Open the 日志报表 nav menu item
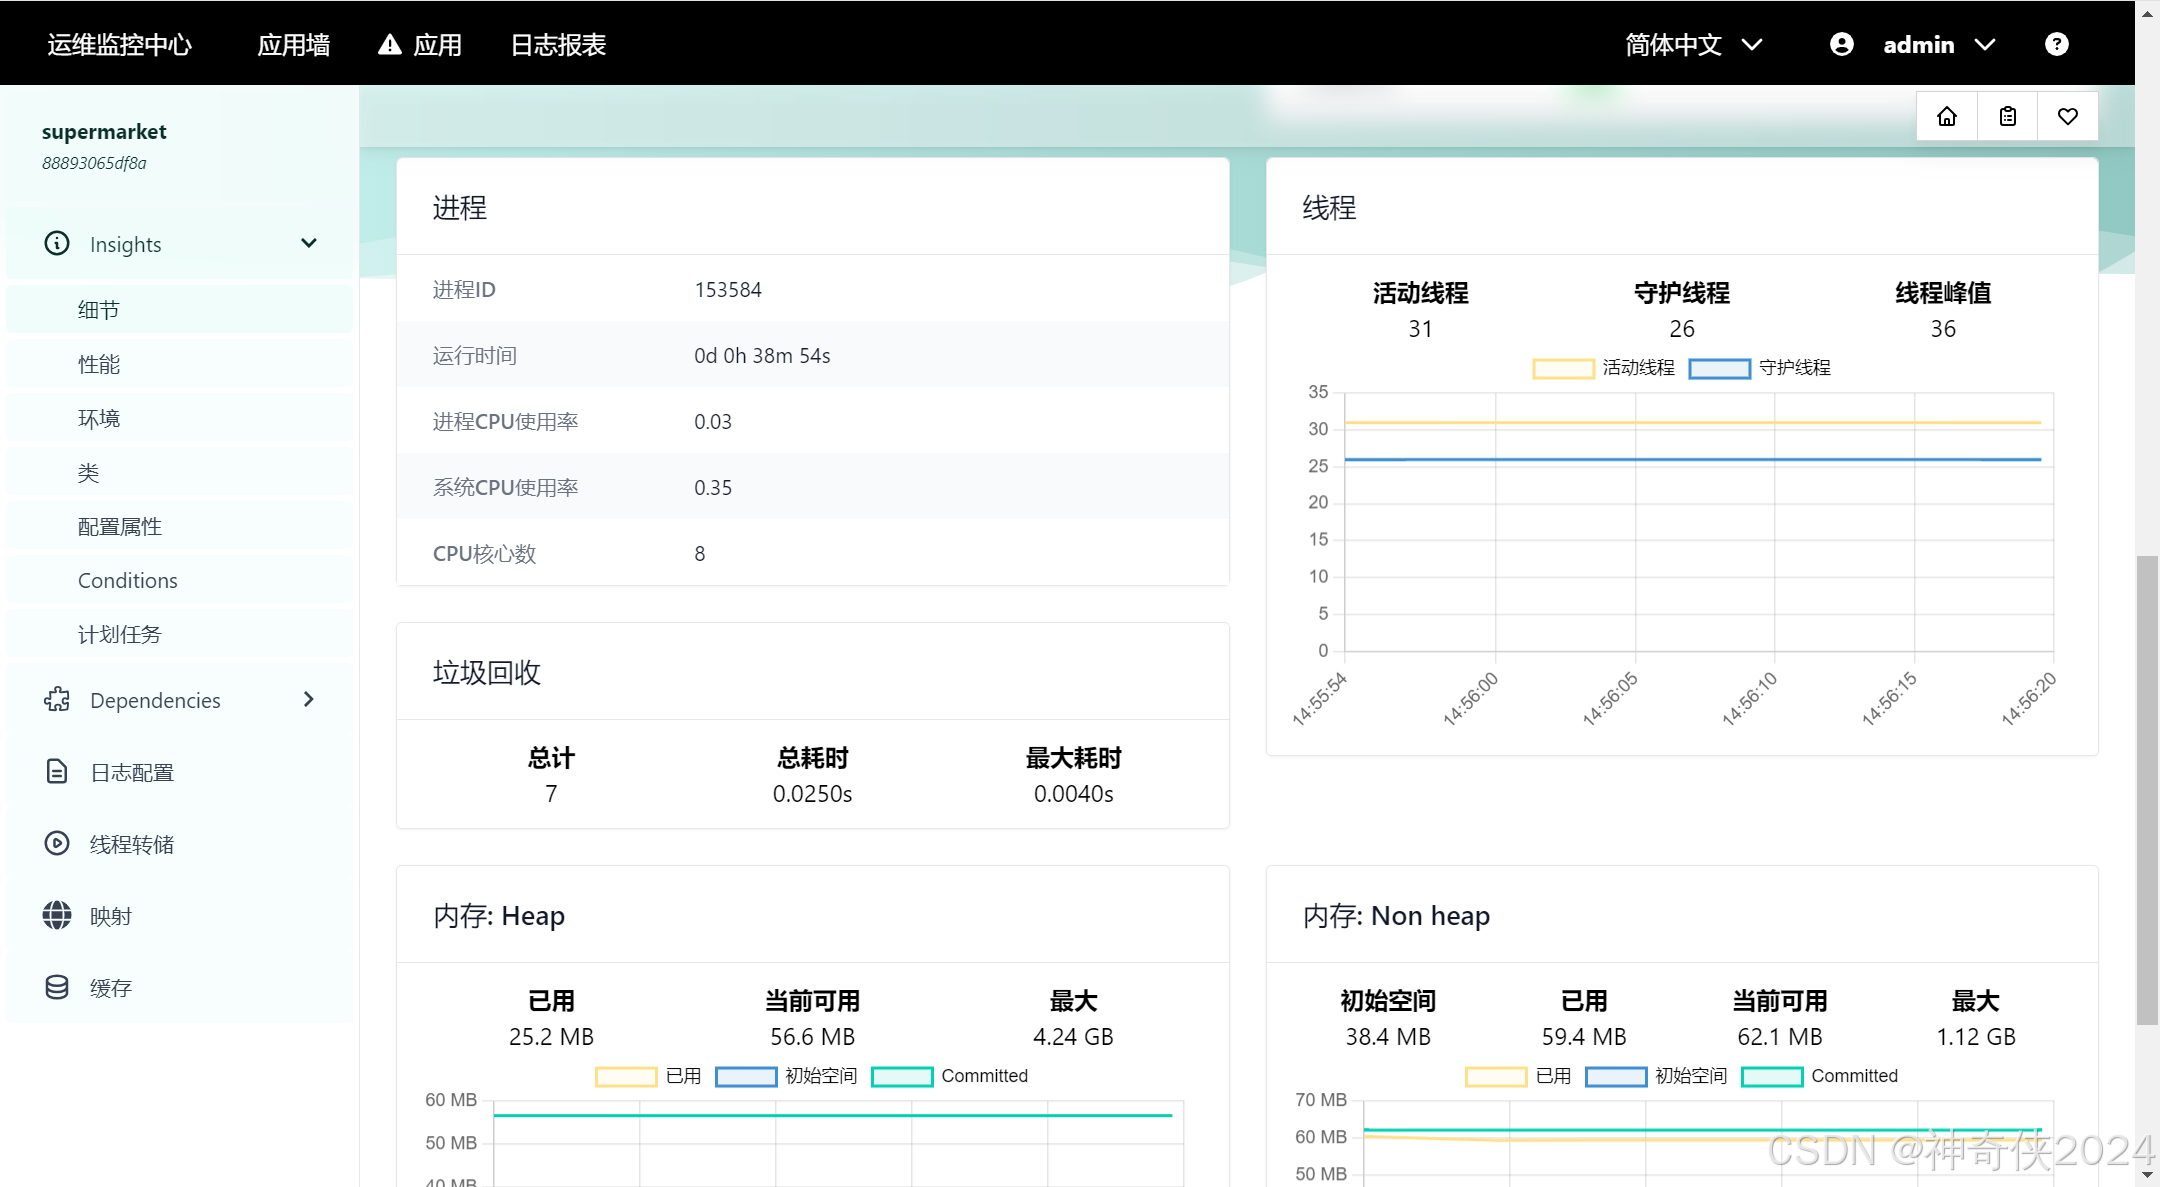 tap(558, 45)
